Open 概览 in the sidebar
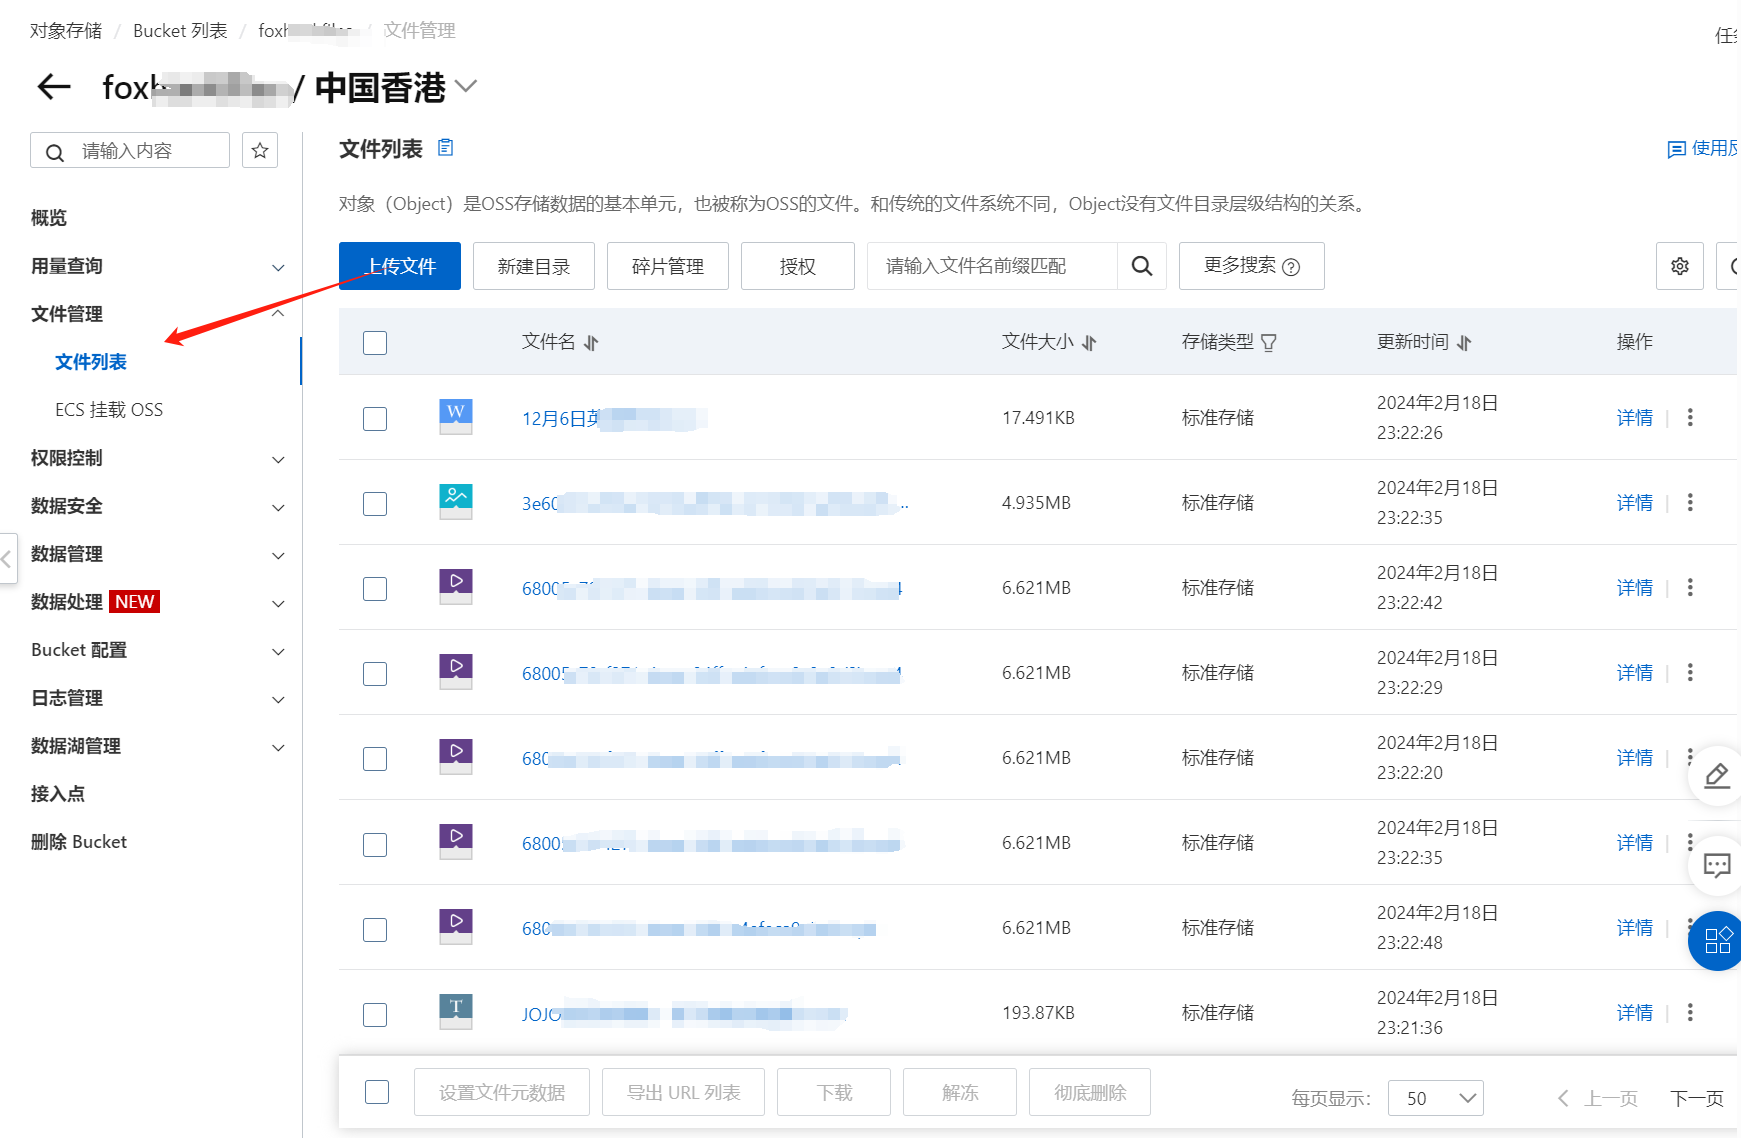The width and height of the screenshot is (1741, 1138). (49, 218)
